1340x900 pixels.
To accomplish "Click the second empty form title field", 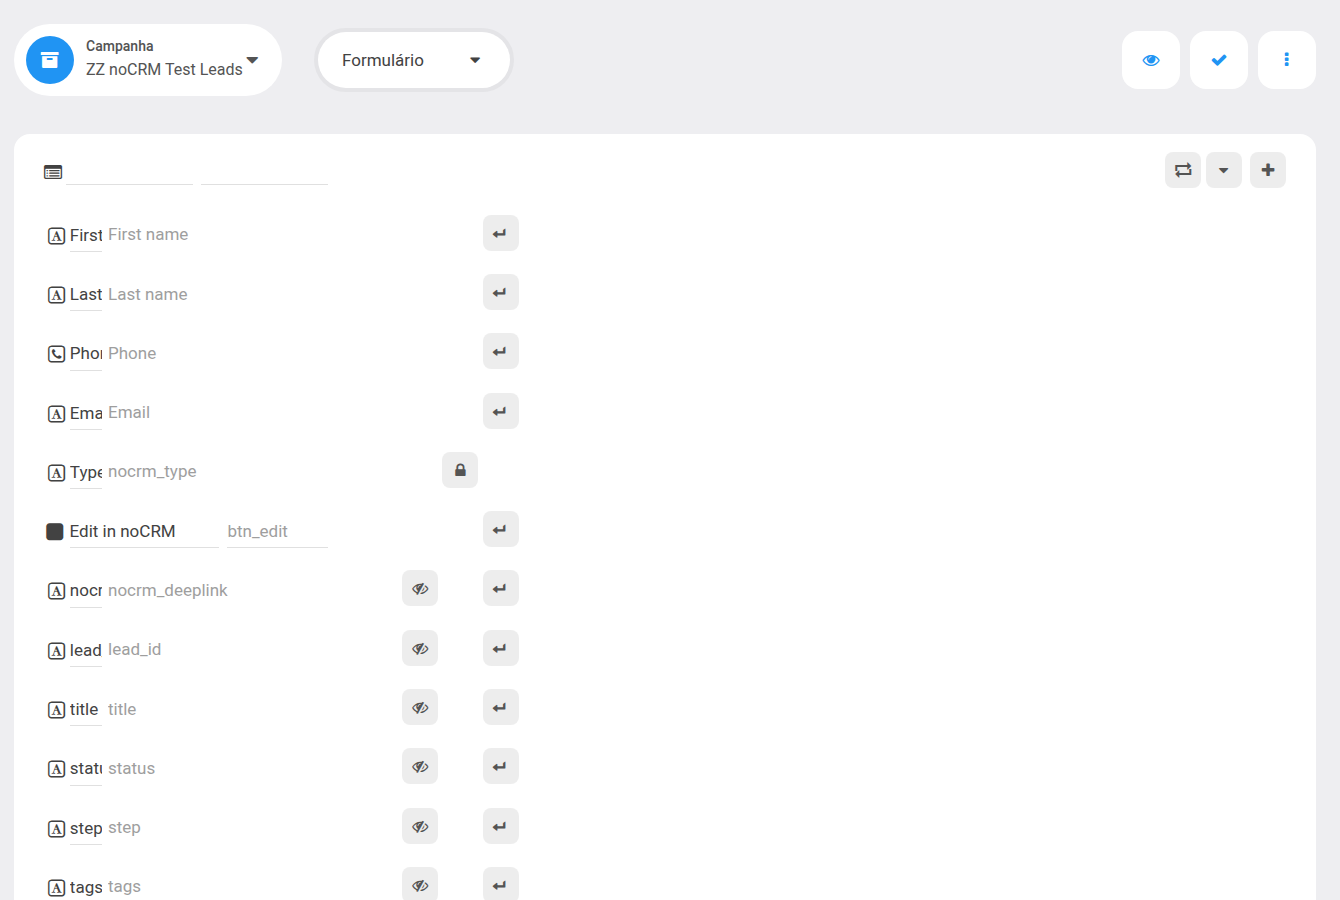I will (264, 171).
